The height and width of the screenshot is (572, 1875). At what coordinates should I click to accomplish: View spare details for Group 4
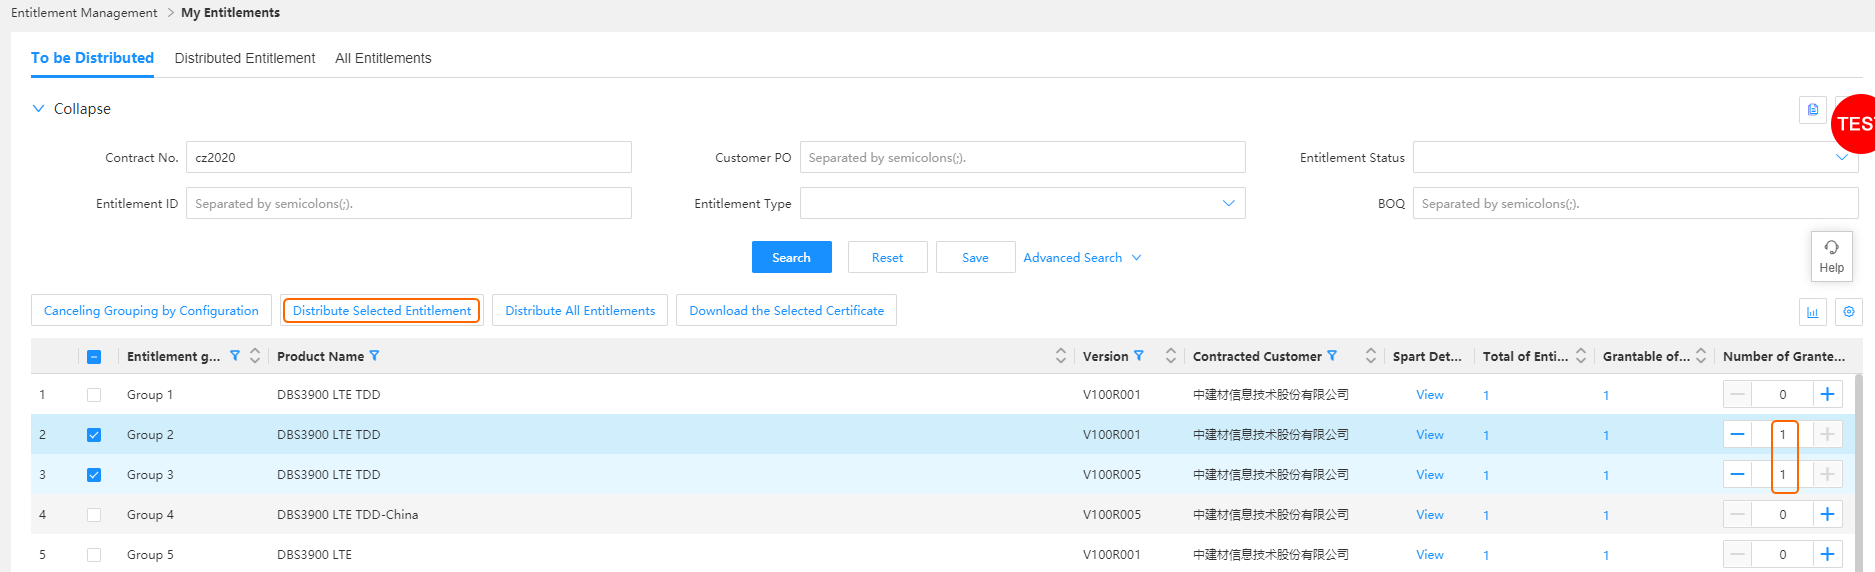1430,515
